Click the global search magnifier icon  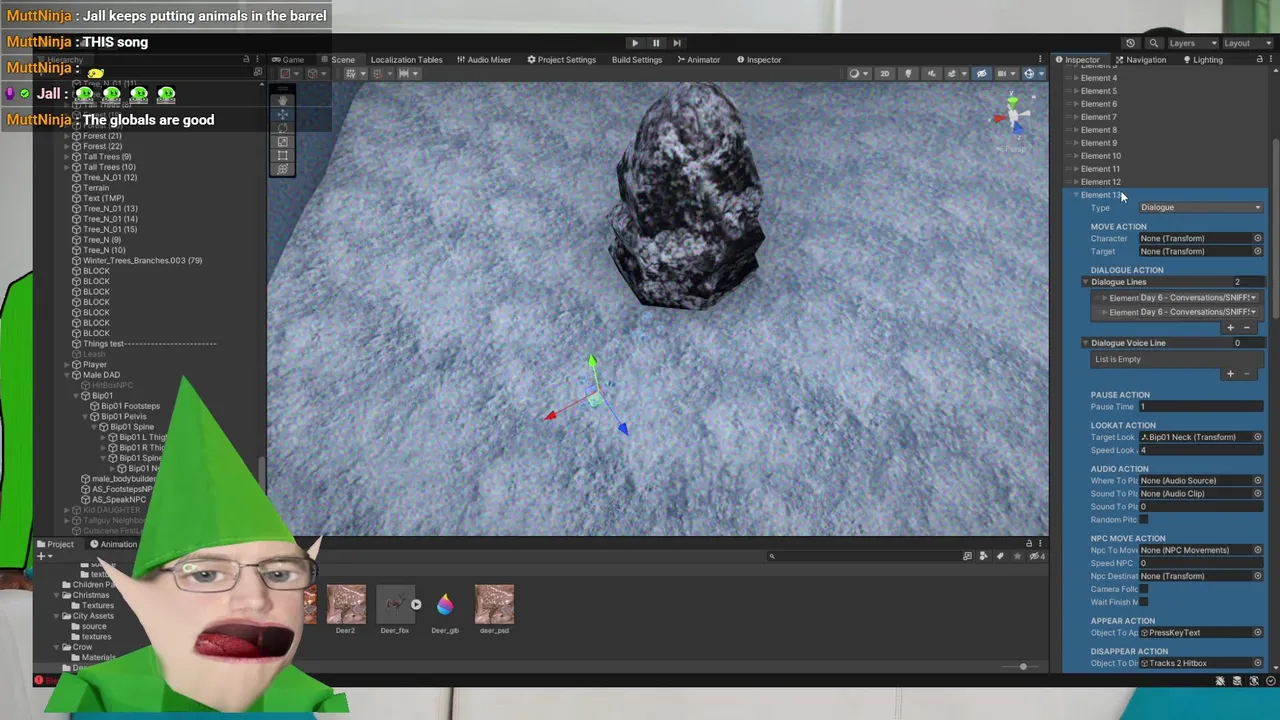(x=1153, y=43)
